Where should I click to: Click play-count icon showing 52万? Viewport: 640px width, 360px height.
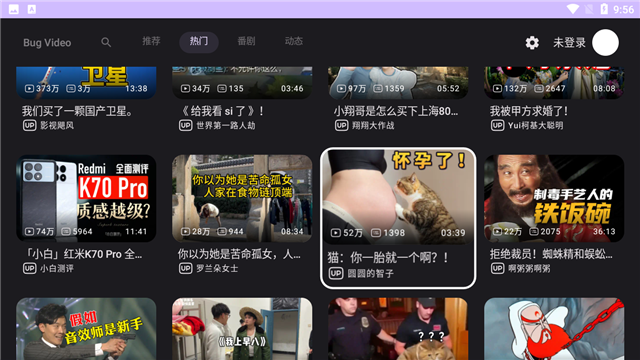[x=336, y=233]
